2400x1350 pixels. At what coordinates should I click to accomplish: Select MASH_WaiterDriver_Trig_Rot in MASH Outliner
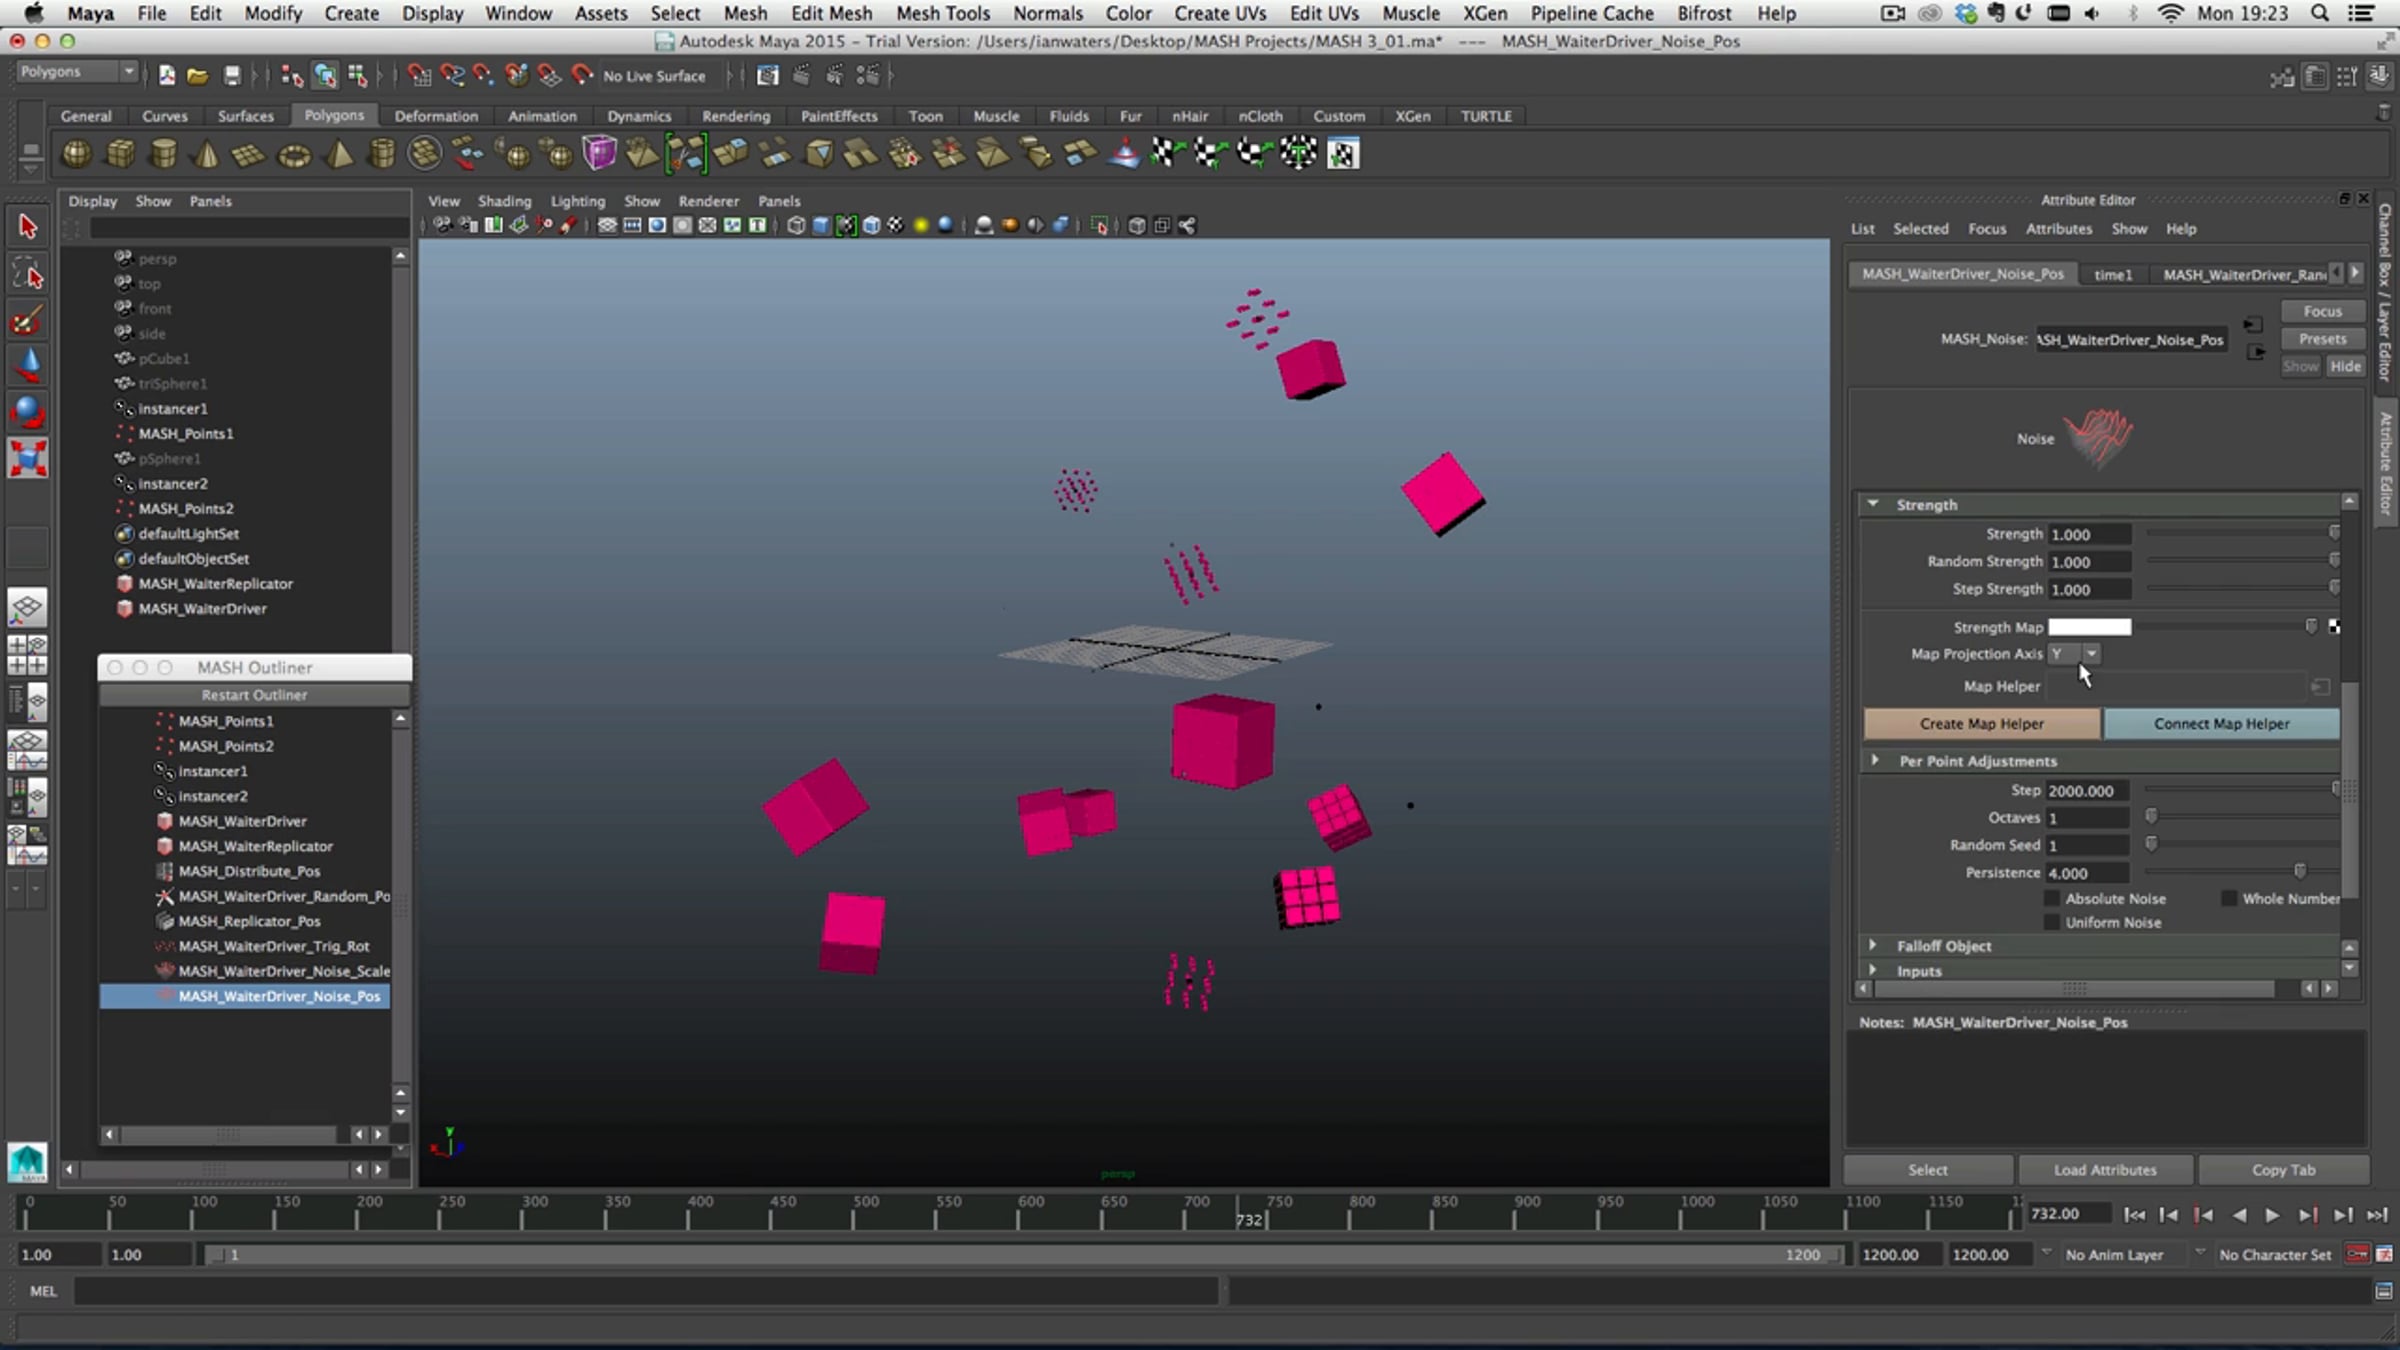coord(274,946)
